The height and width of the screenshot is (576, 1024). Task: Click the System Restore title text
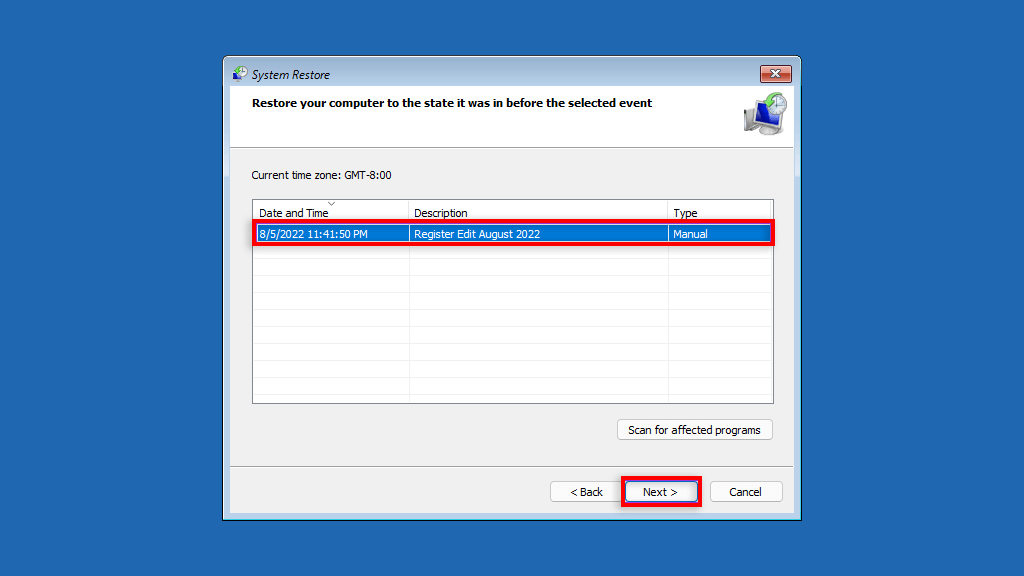coord(291,75)
